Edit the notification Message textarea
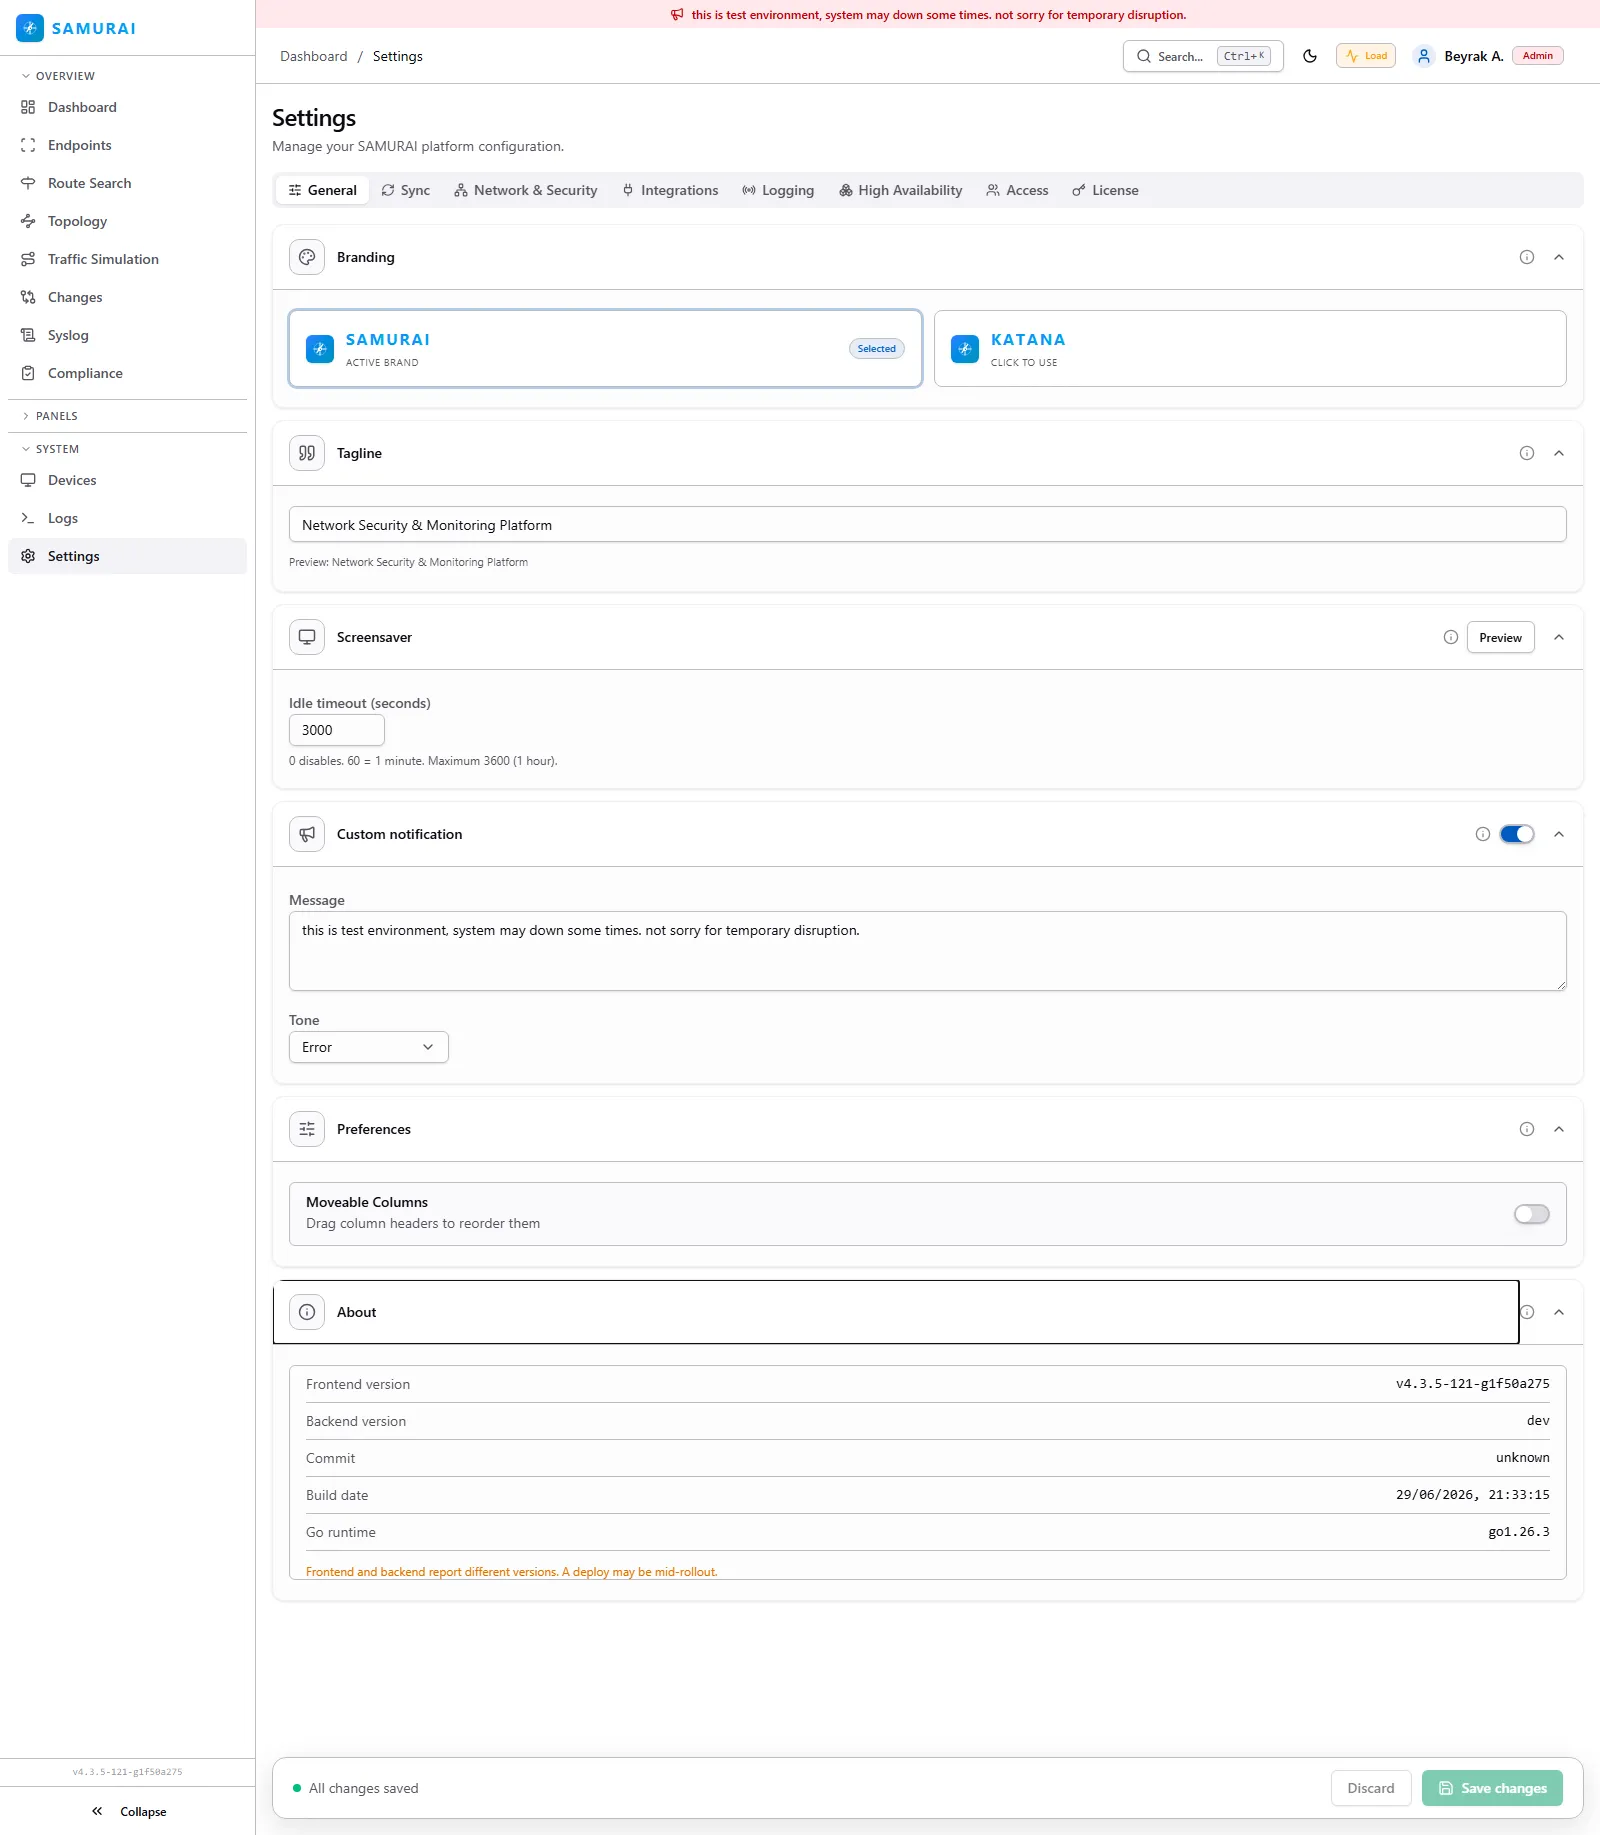1600x1835 pixels. (928, 951)
